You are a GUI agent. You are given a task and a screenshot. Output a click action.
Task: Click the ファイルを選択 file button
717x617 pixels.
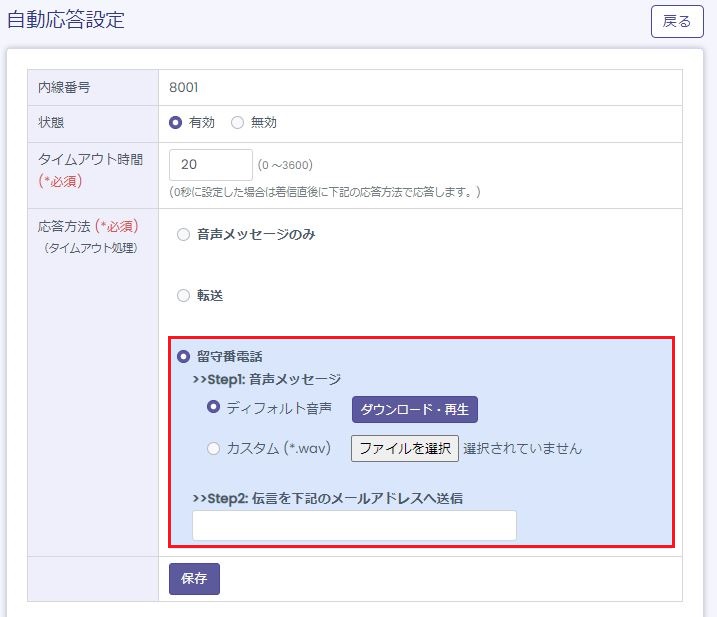(404, 448)
